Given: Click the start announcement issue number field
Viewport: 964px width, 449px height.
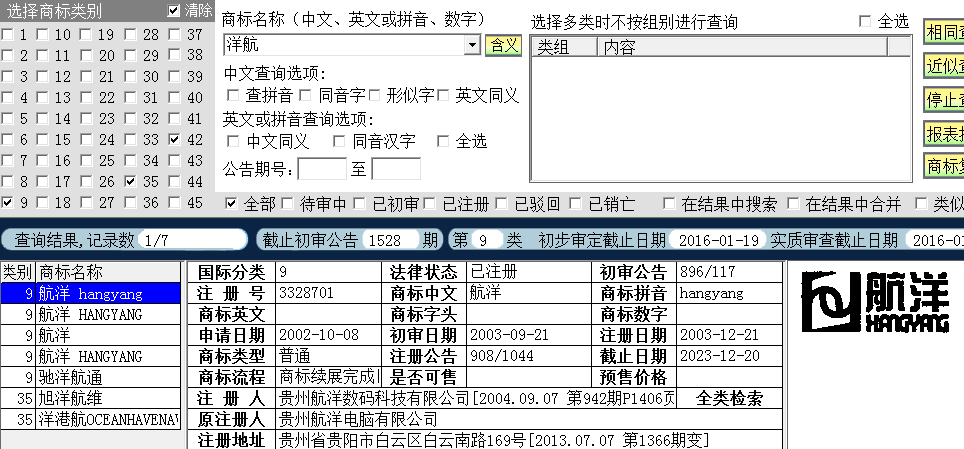Looking at the screenshot, I should pyautogui.click(x=322, y=169).
